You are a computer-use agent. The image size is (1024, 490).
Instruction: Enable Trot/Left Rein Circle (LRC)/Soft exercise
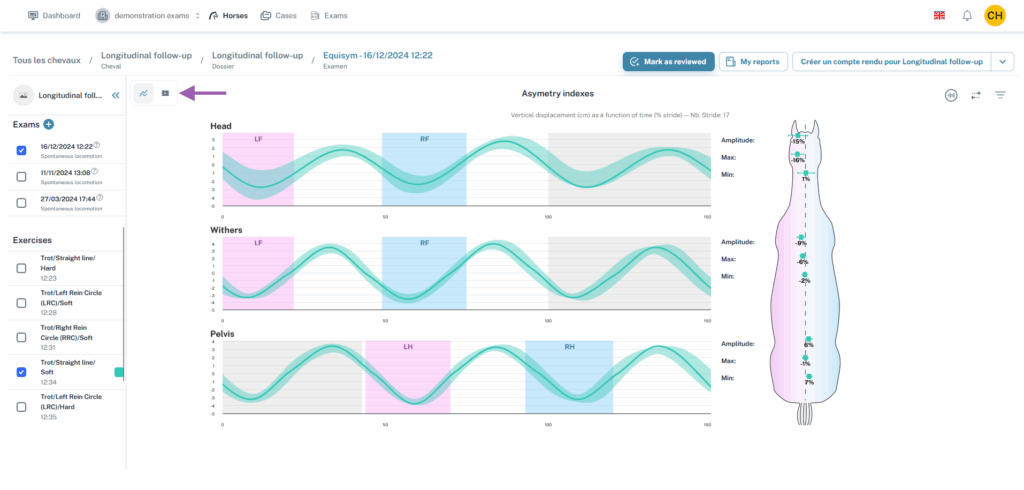(22, 302)
